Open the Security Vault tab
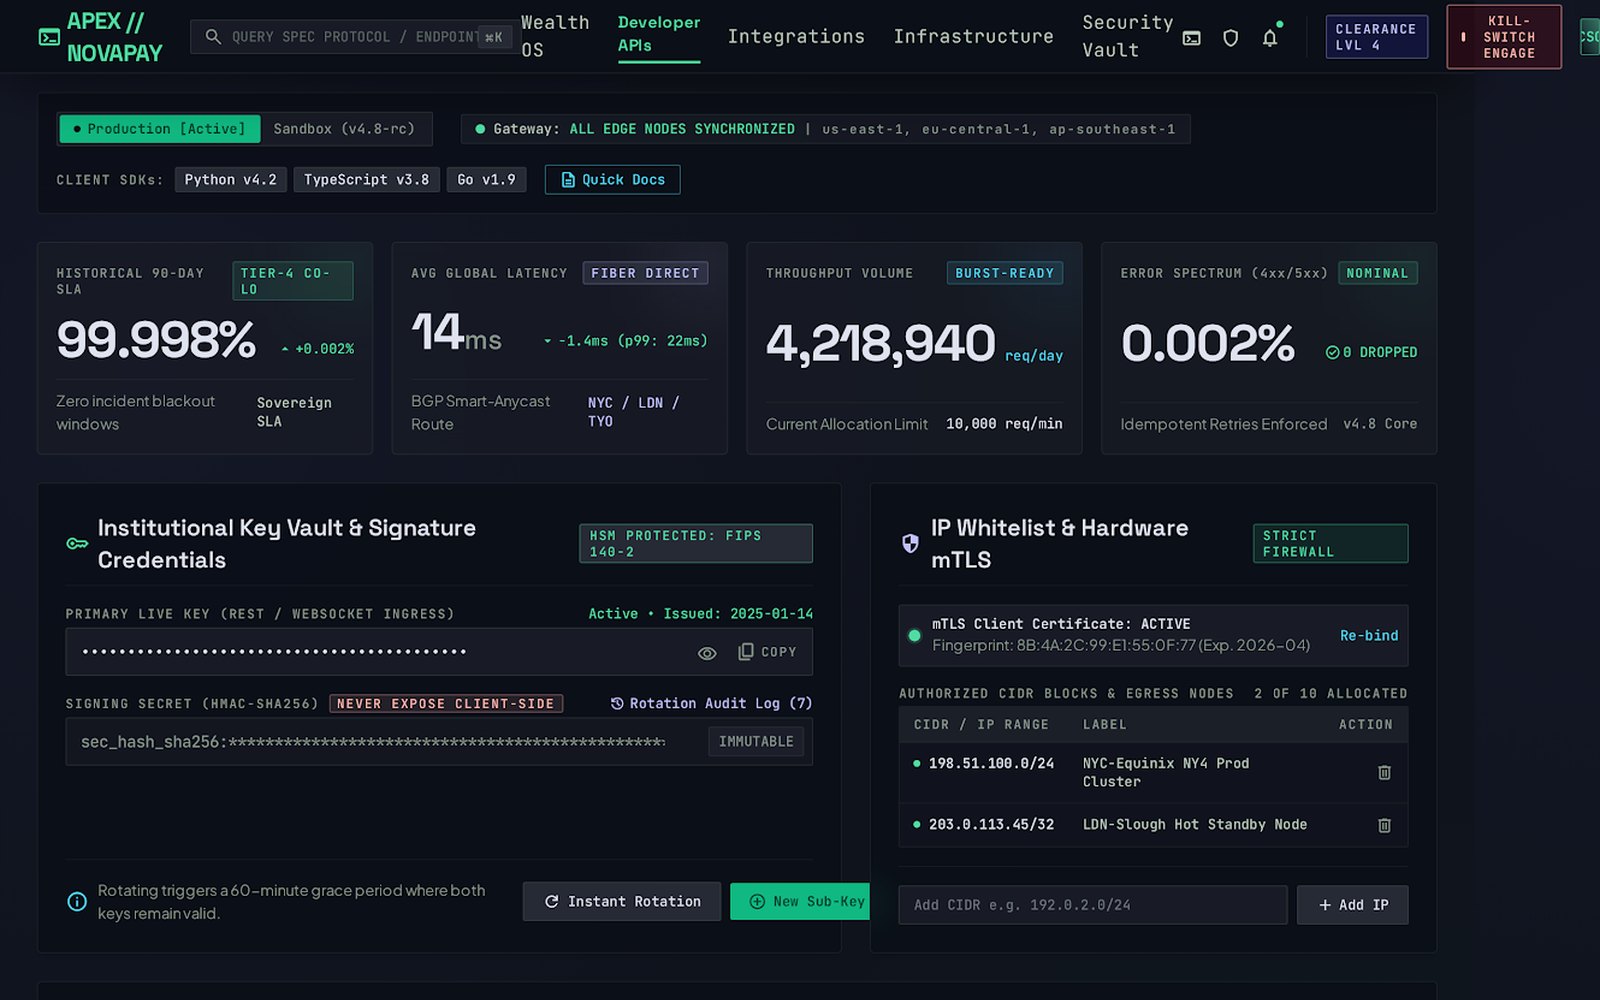 tap(1127, 36)
